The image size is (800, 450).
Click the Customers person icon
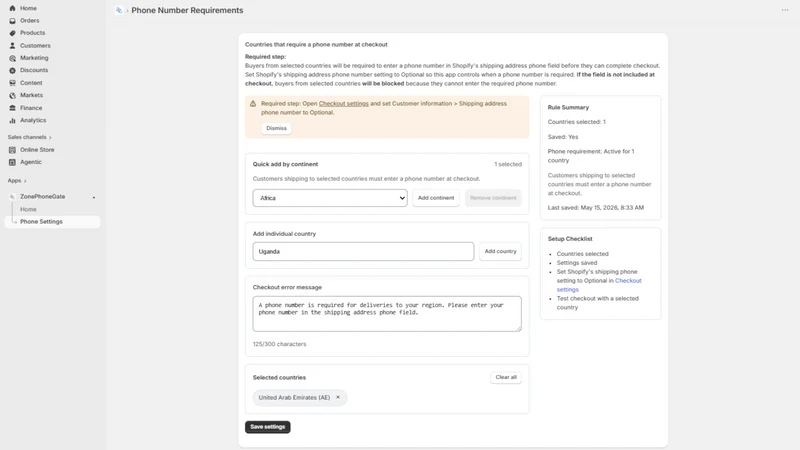pos(12,46)
